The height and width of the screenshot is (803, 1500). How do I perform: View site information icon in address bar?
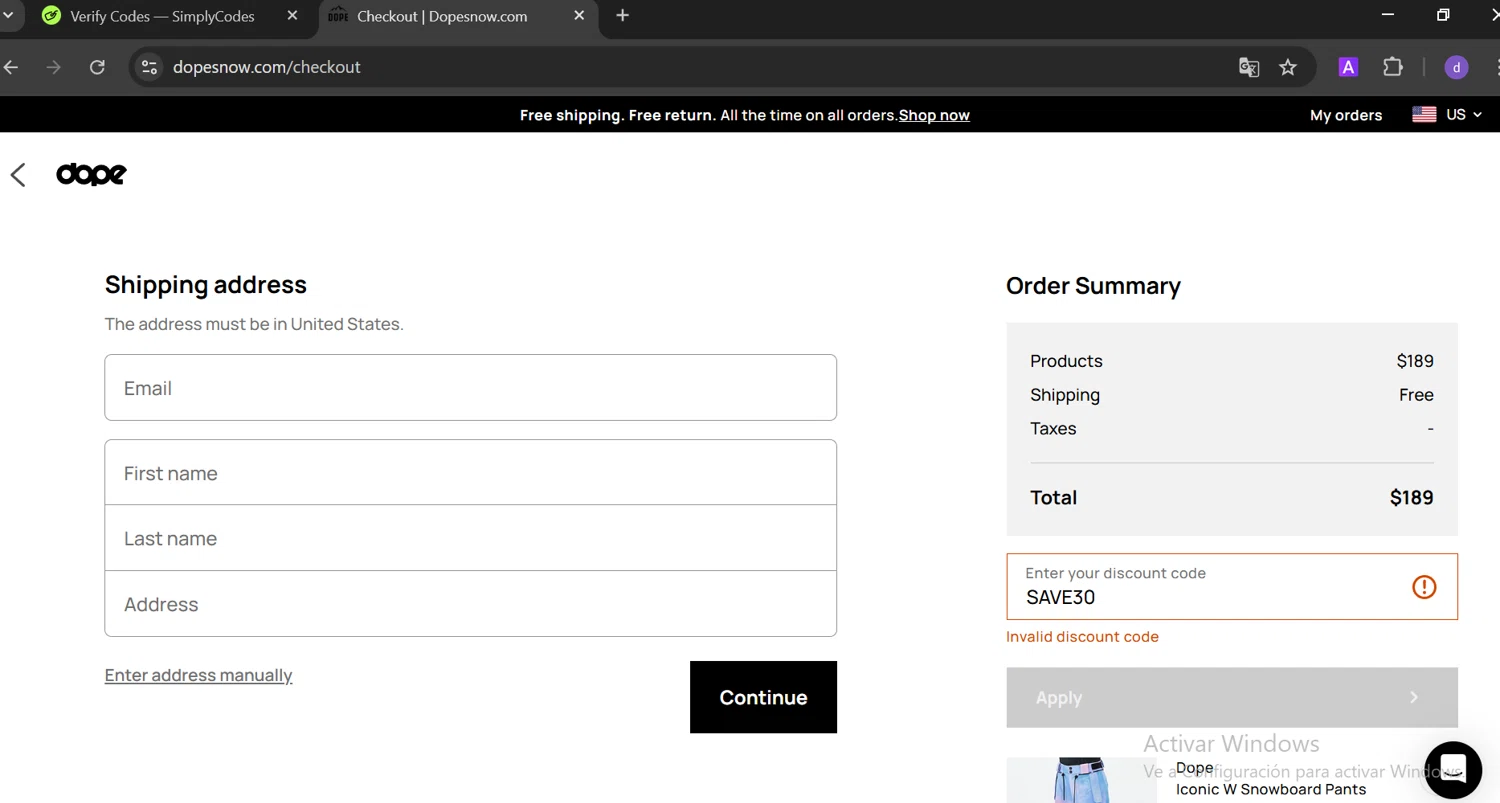(x=149, y=67)
